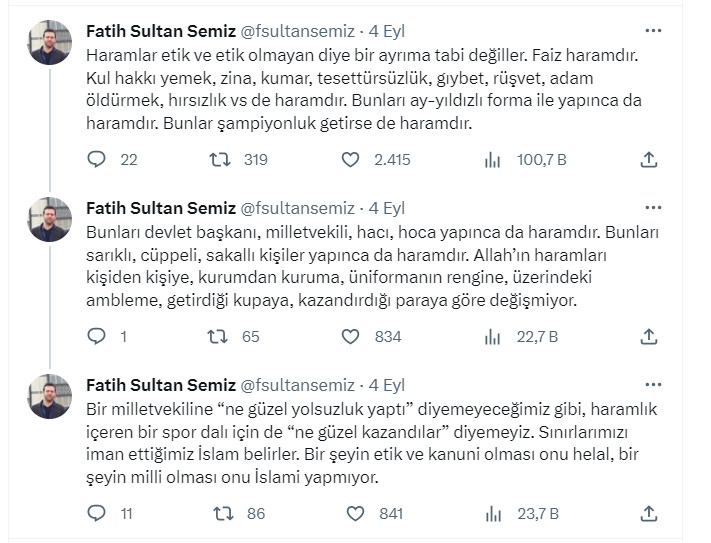Open more options on the first tweet
Viewport: 711px width, 543px height.
653,29
